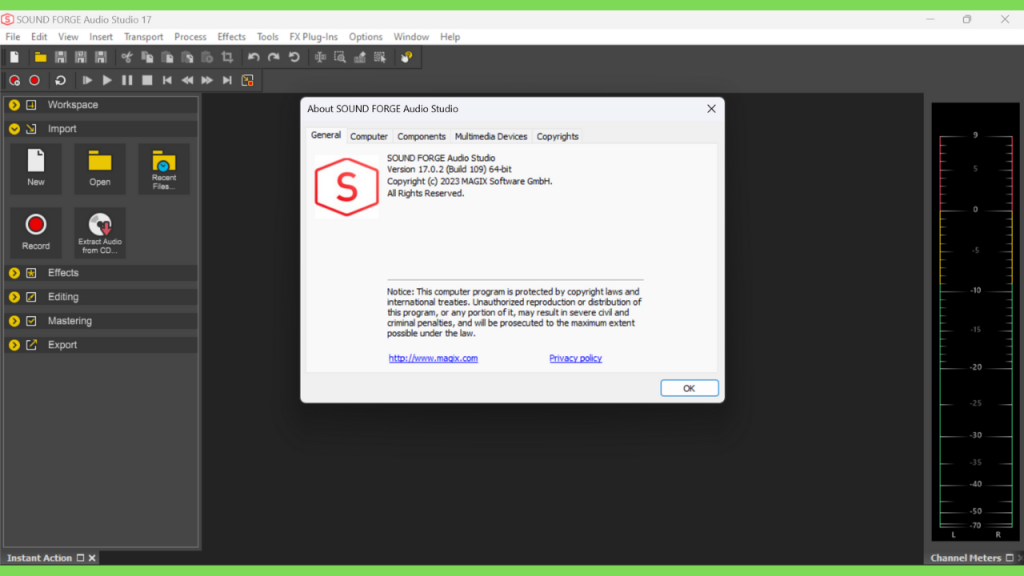Click the Redo arrow icon

274,57
